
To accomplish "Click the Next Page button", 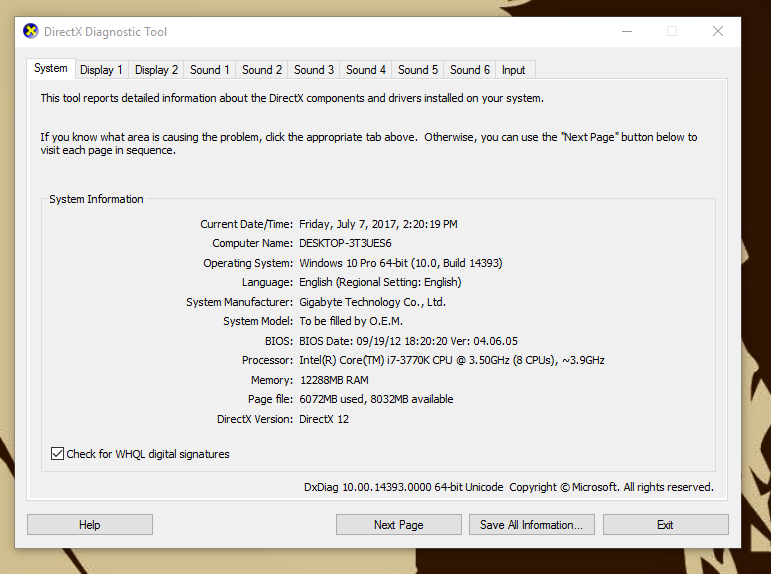I will [399, 525].
